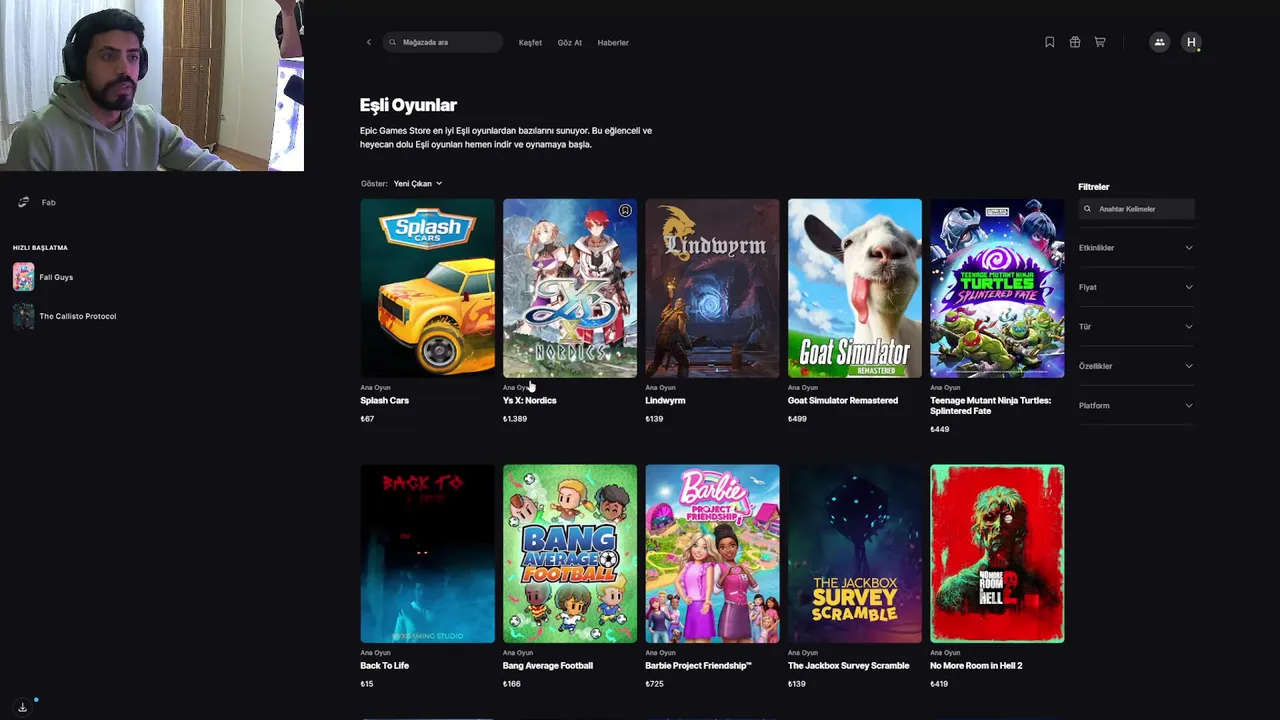Click the Fab label in the sidebar

pos(48,202)
